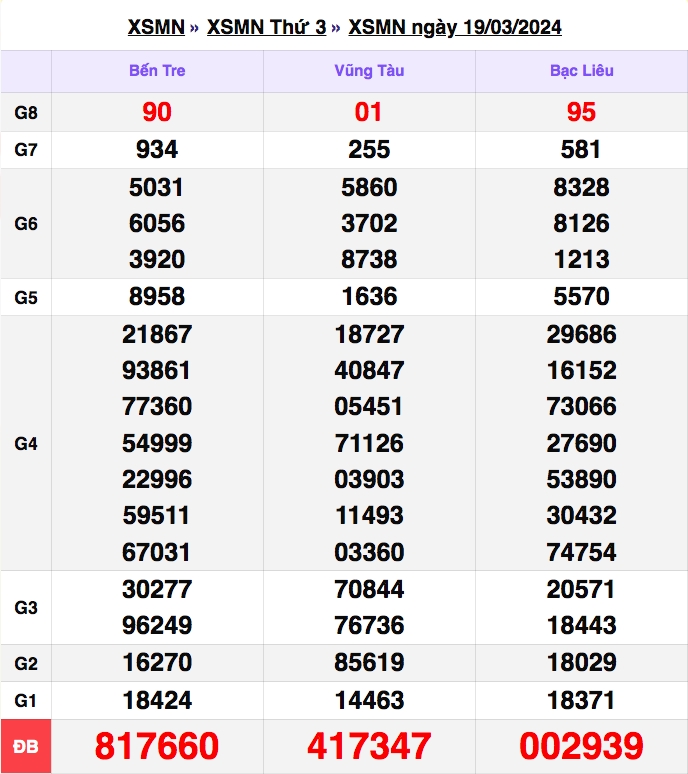Select G7 number 934
Viewport: 688px width, 774px height.
click(157, 150)
